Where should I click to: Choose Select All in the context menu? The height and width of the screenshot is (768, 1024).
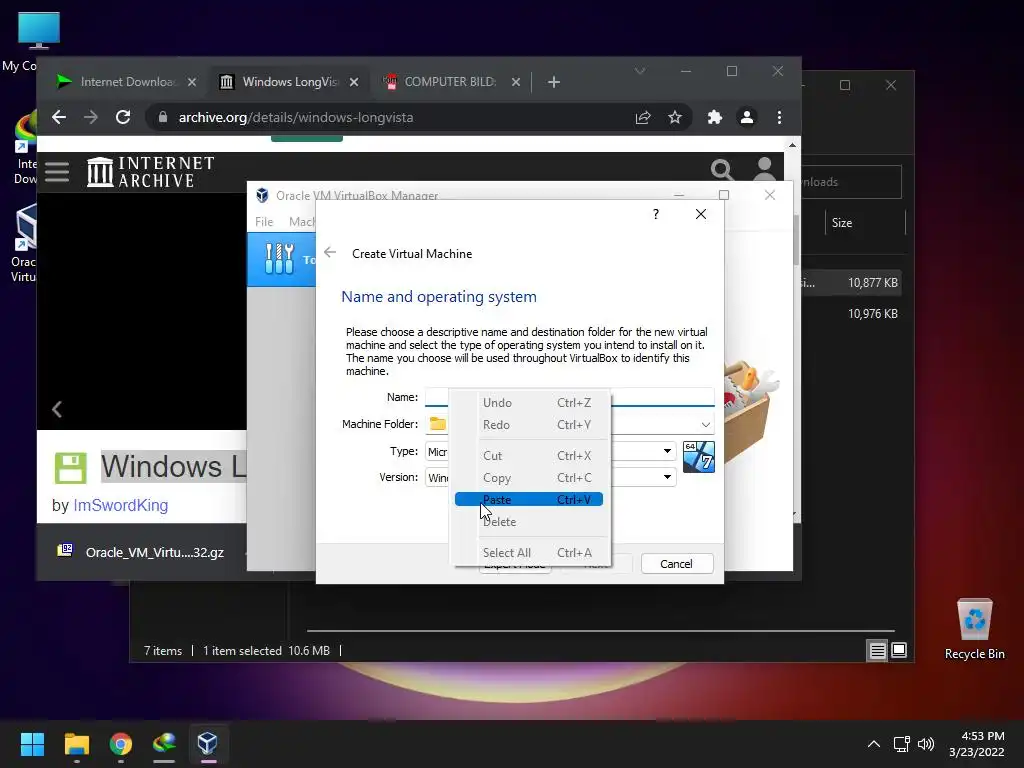point(528,552)
